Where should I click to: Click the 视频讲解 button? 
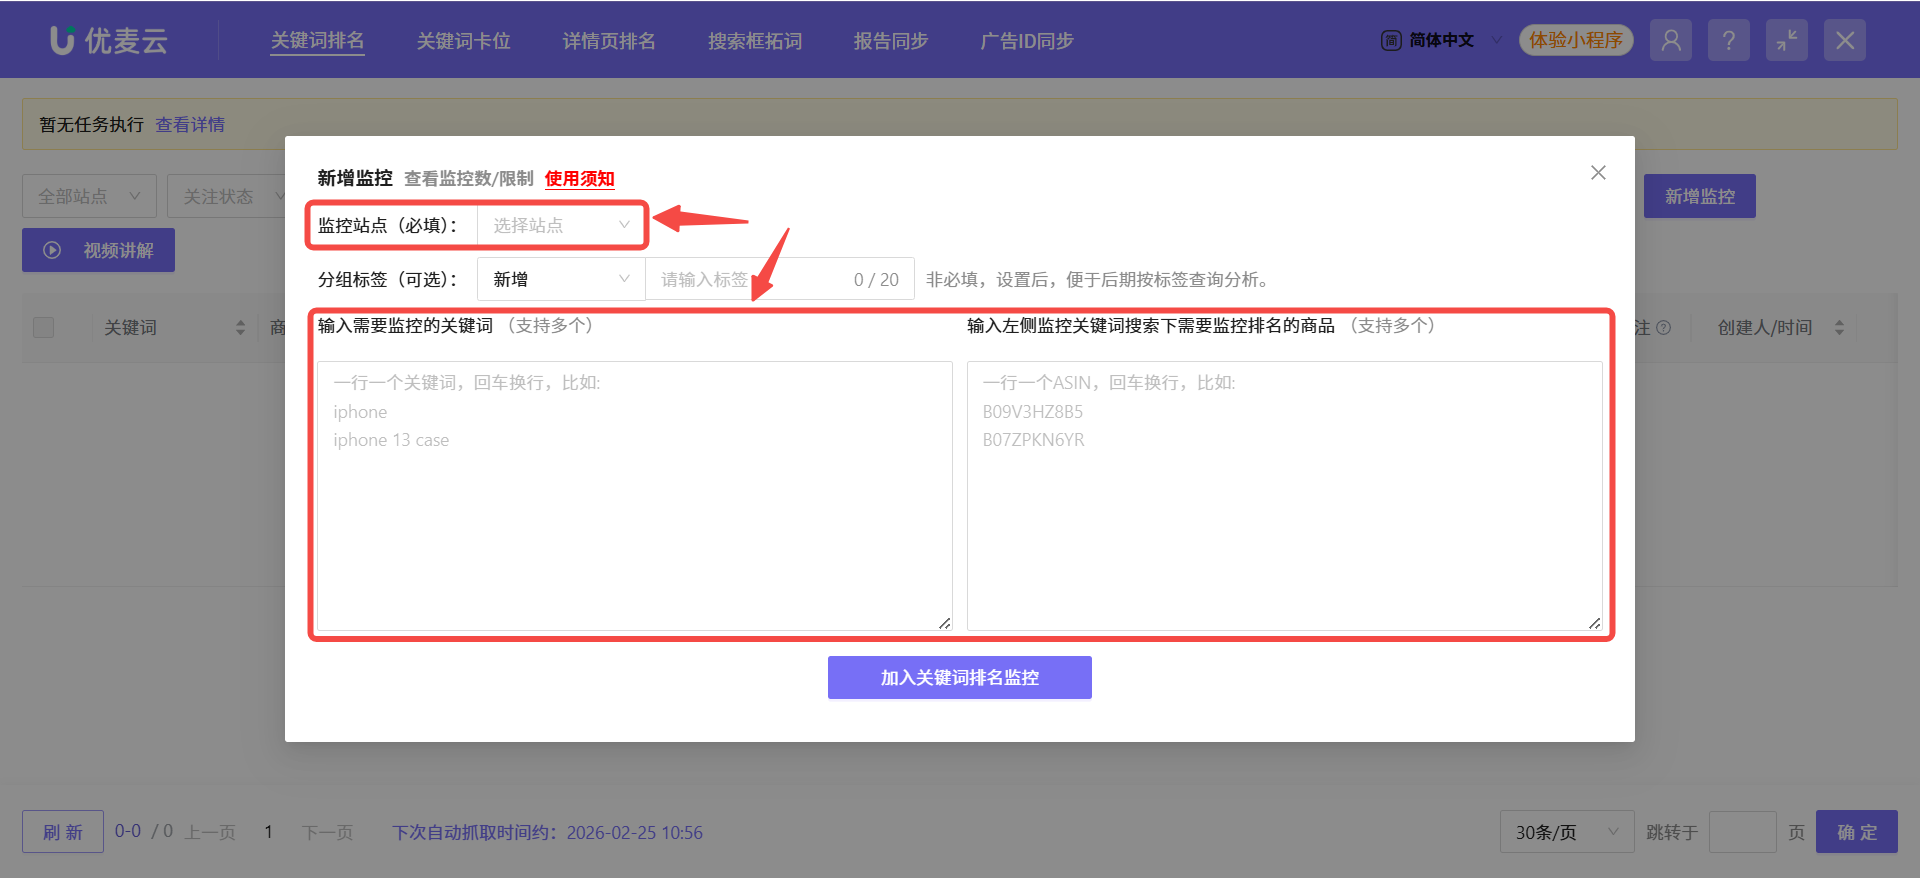point(98,250)
